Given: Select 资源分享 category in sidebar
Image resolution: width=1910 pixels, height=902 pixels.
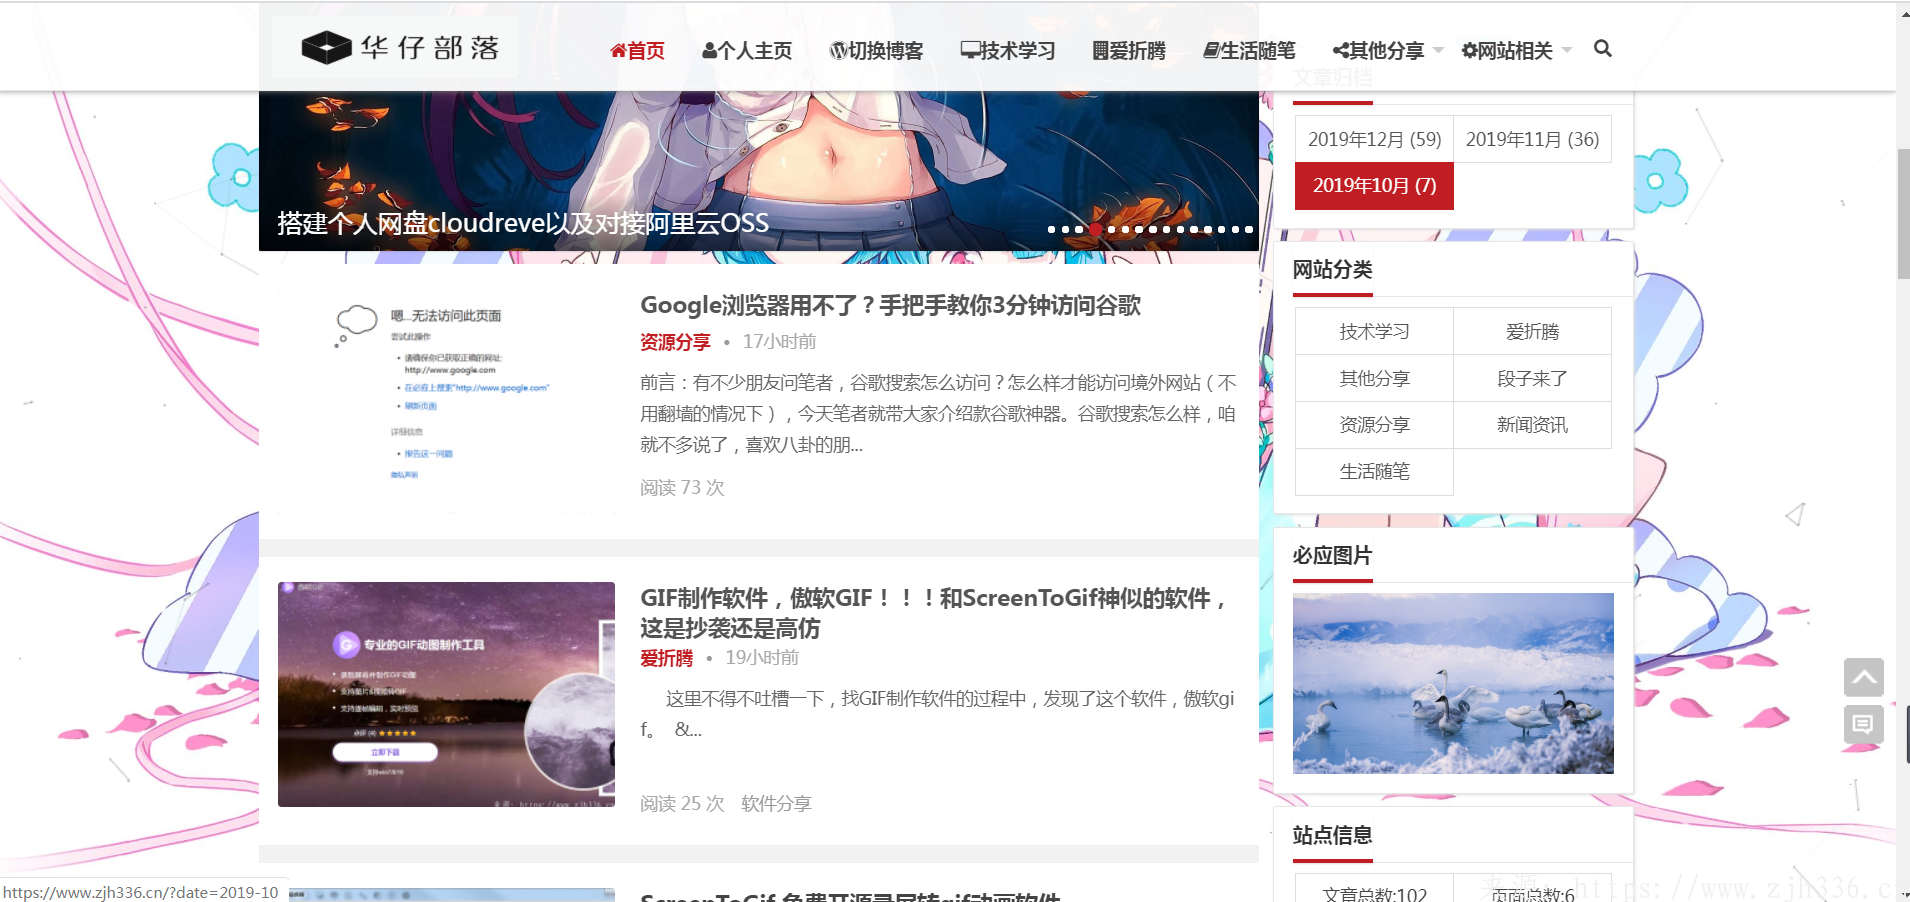Looking at the screenshot, I should (x=1374, y=425).
